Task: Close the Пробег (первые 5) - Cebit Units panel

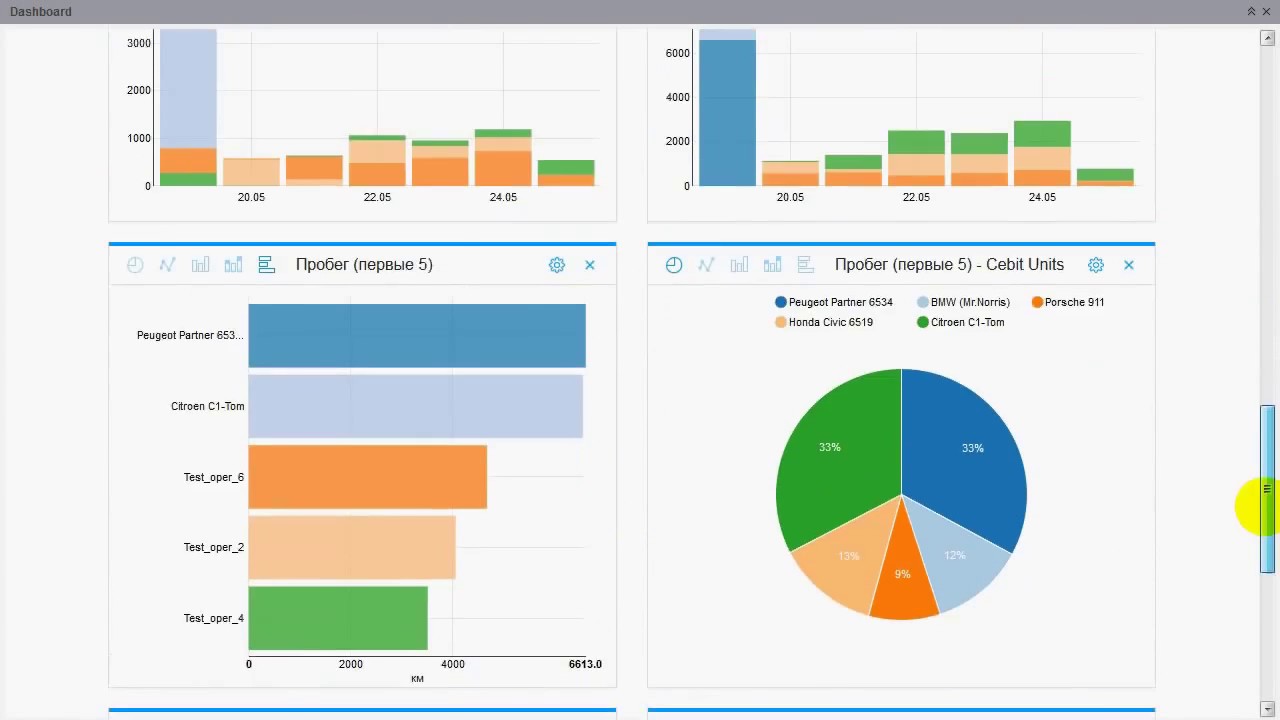Action: pyautogui.click(x=1129, y=265)
